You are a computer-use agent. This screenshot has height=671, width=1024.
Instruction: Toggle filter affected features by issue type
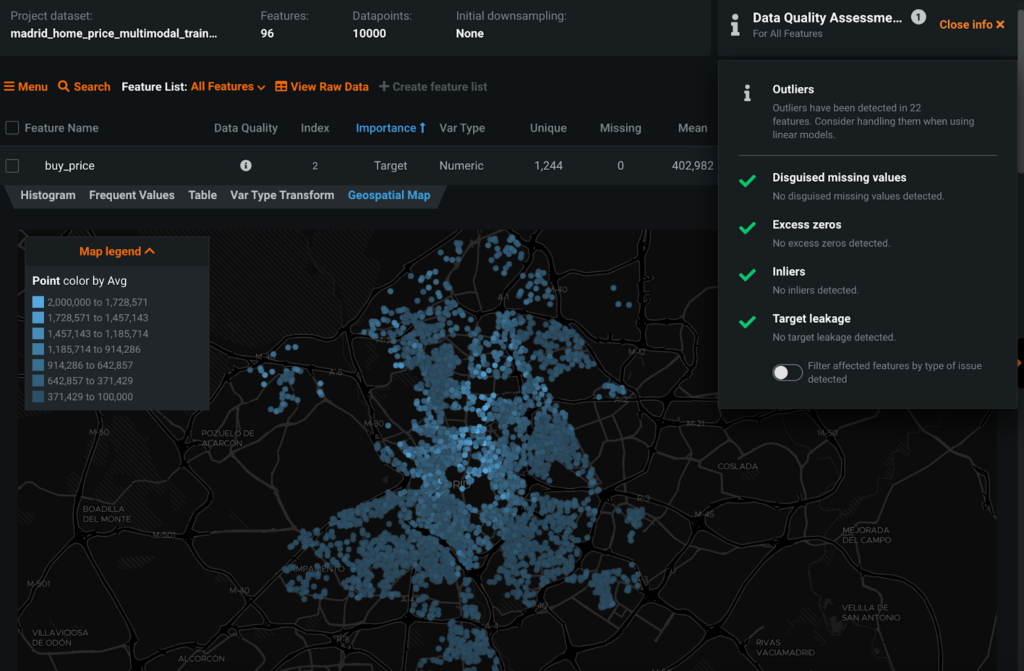787,372
